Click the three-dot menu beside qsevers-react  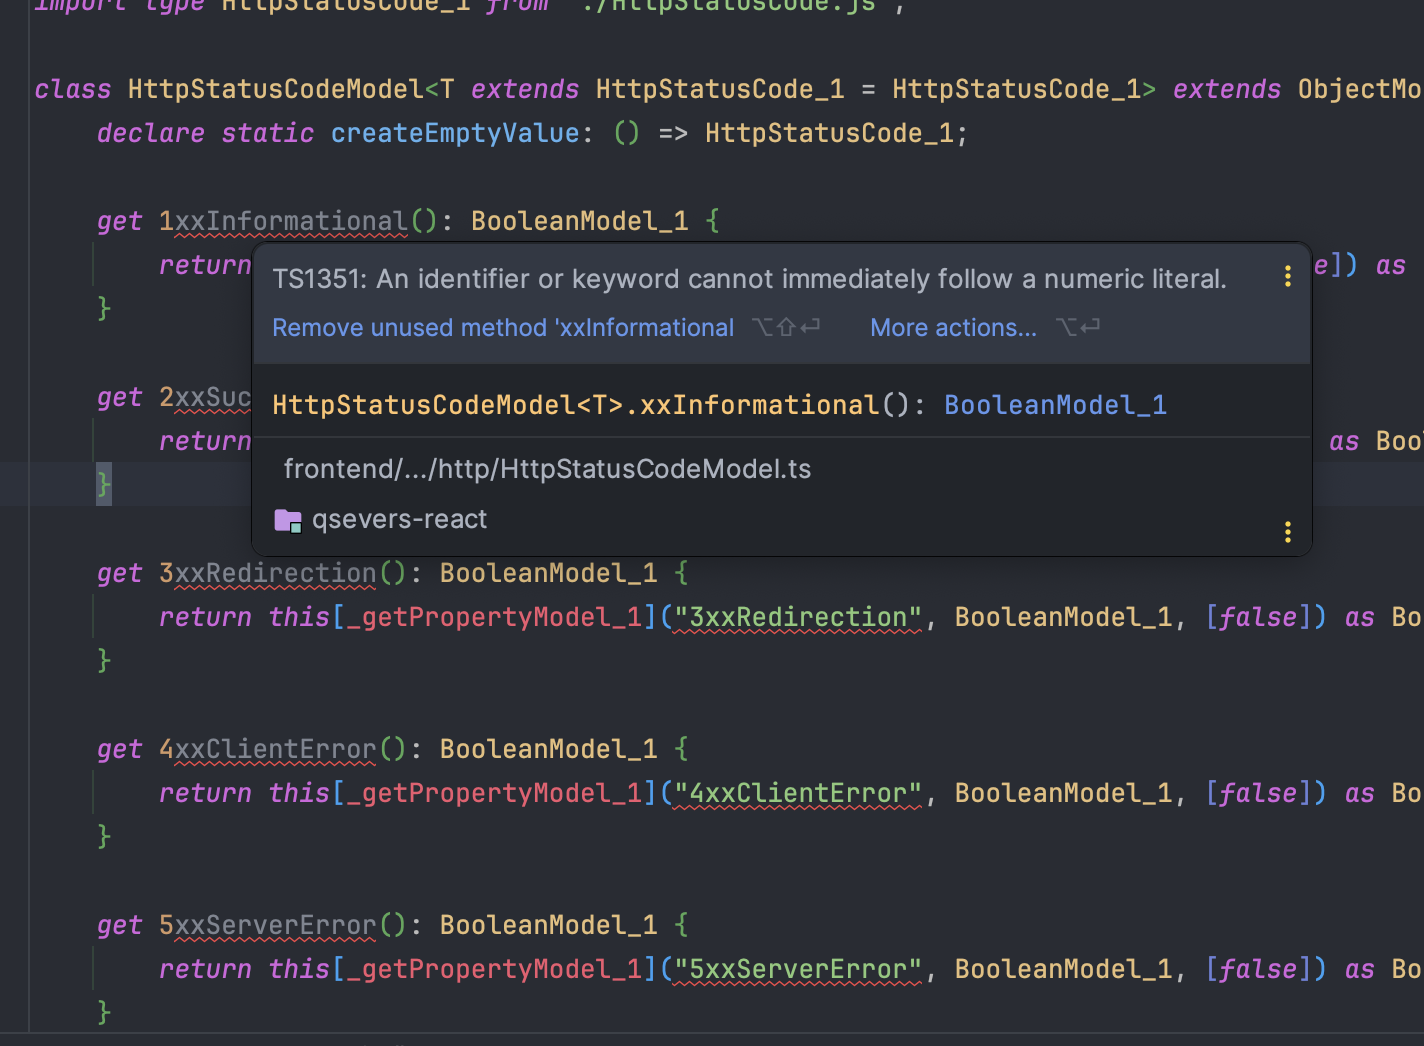click(1287, 532)
